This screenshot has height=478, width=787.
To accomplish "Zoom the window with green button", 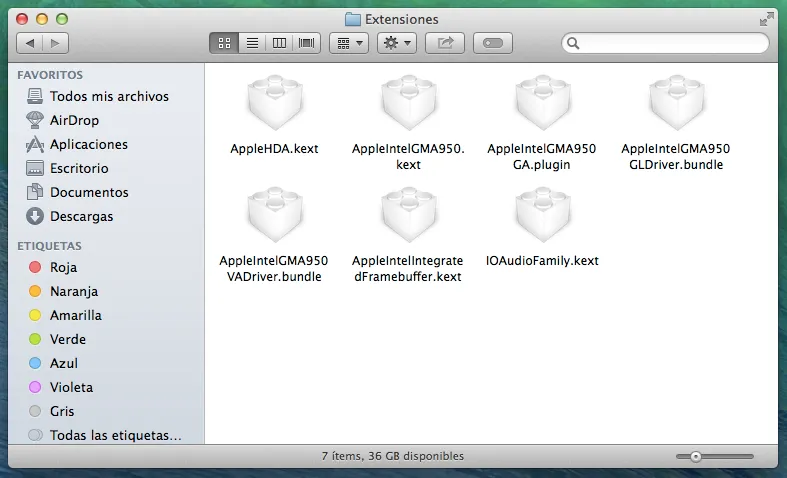I will click(x=62, y=19).
